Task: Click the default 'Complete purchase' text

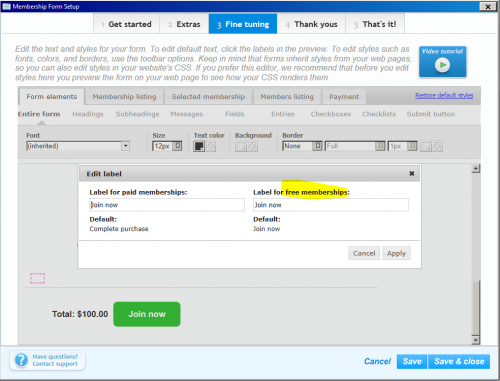Action: click(x=119, y=229)
